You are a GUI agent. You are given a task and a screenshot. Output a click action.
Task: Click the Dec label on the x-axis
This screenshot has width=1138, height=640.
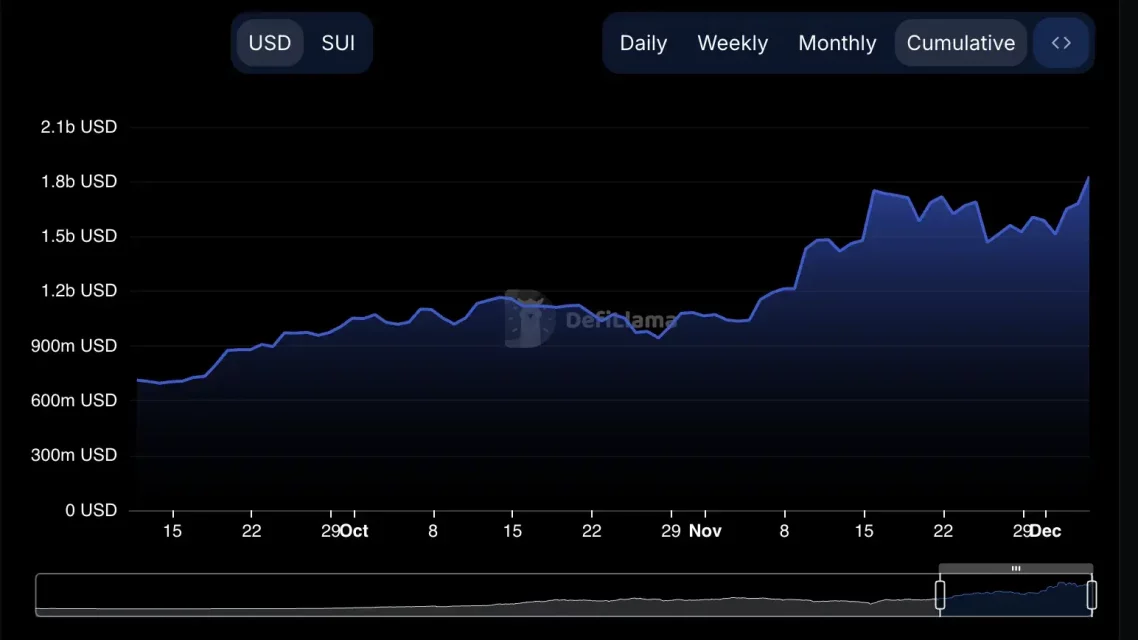1046,531
